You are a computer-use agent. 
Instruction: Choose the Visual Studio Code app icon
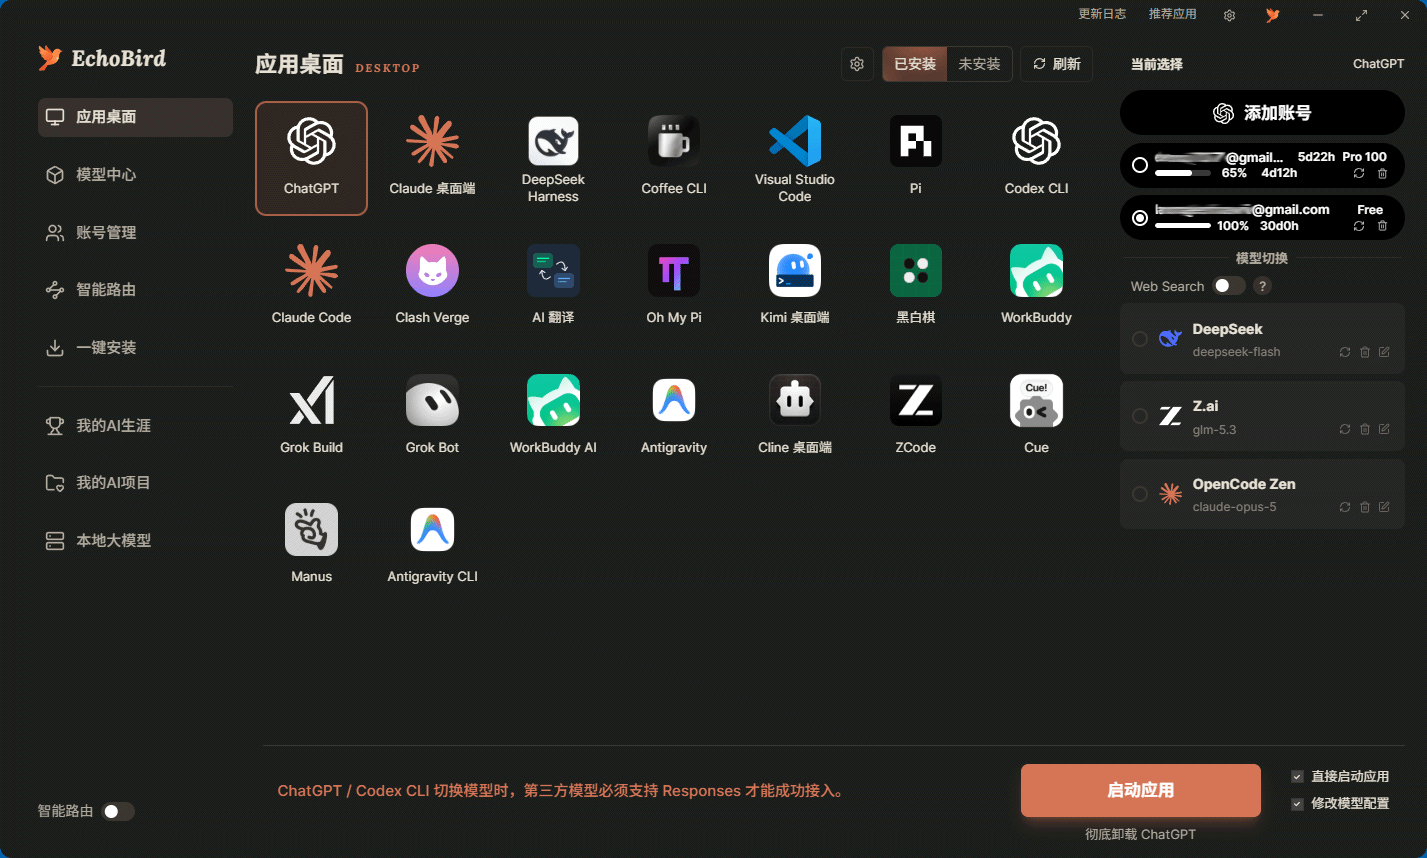[x=795, y=141]
